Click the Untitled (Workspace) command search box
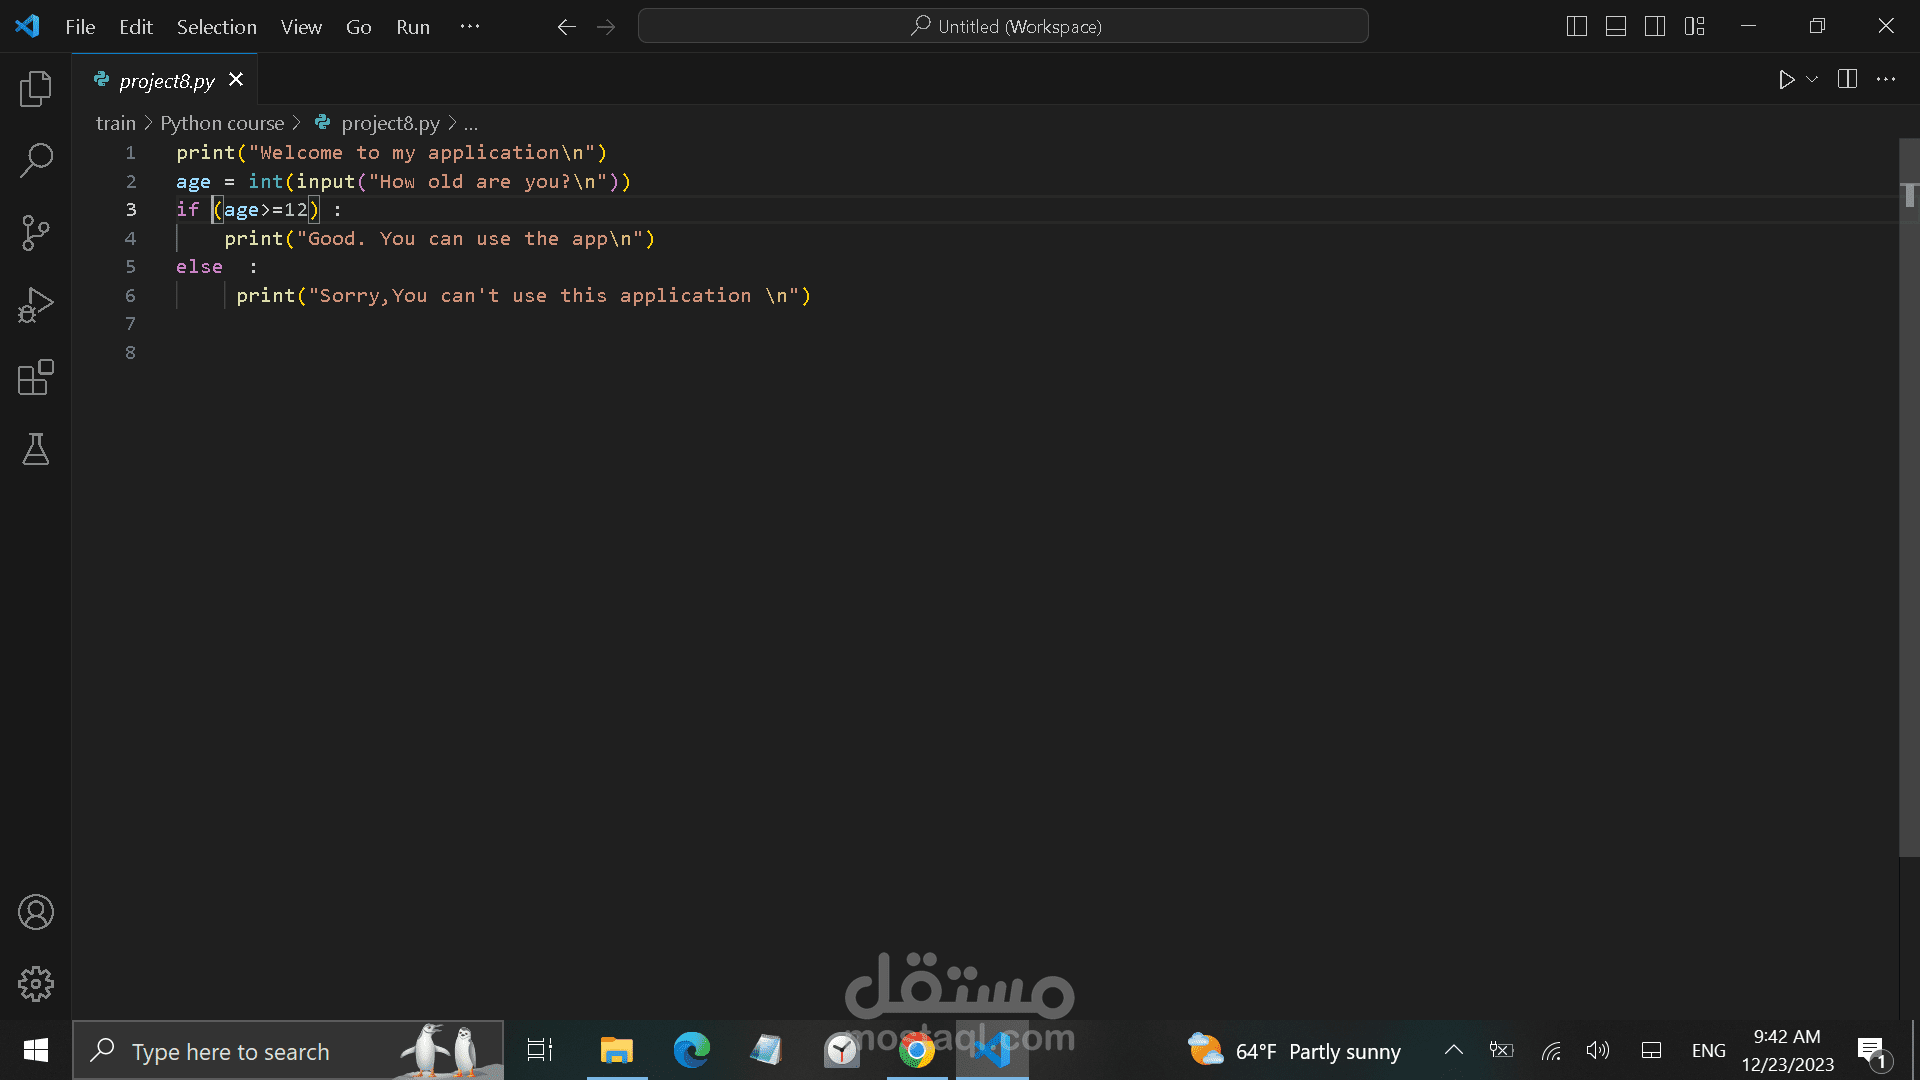Image resolution: width=1920 pixels, height=1080 pixels. [x=1003, y=26]
